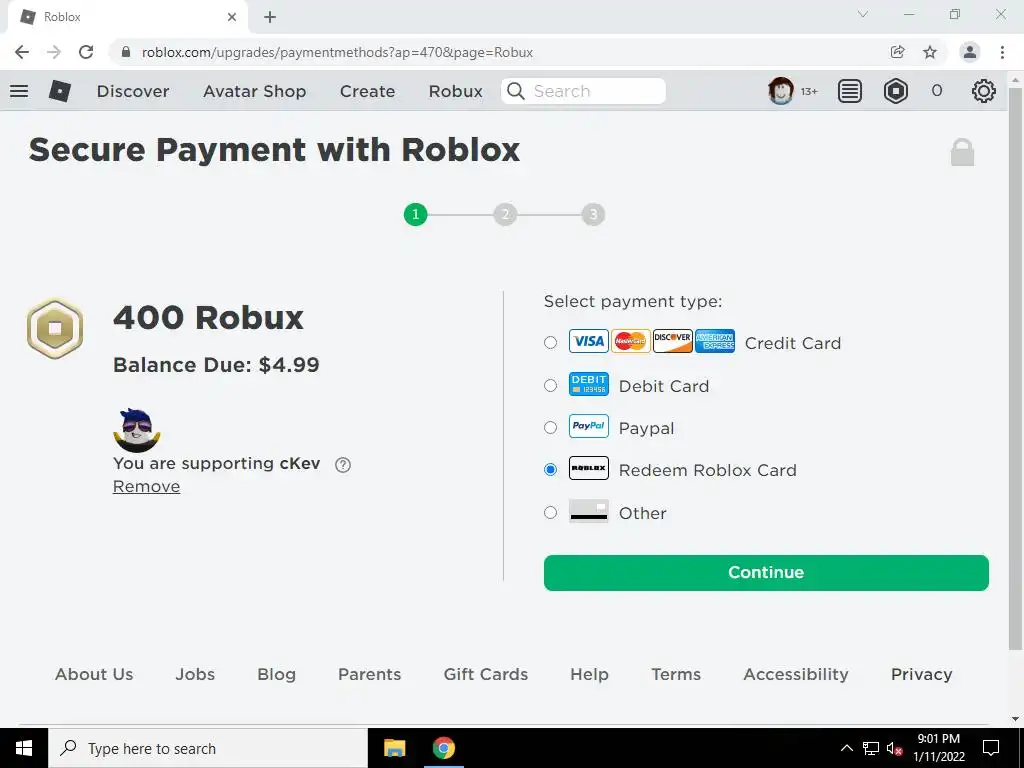Viewport: 1024px width, 768px height.
Task: Click the search magnifier icon
Action: click(516, 91)
